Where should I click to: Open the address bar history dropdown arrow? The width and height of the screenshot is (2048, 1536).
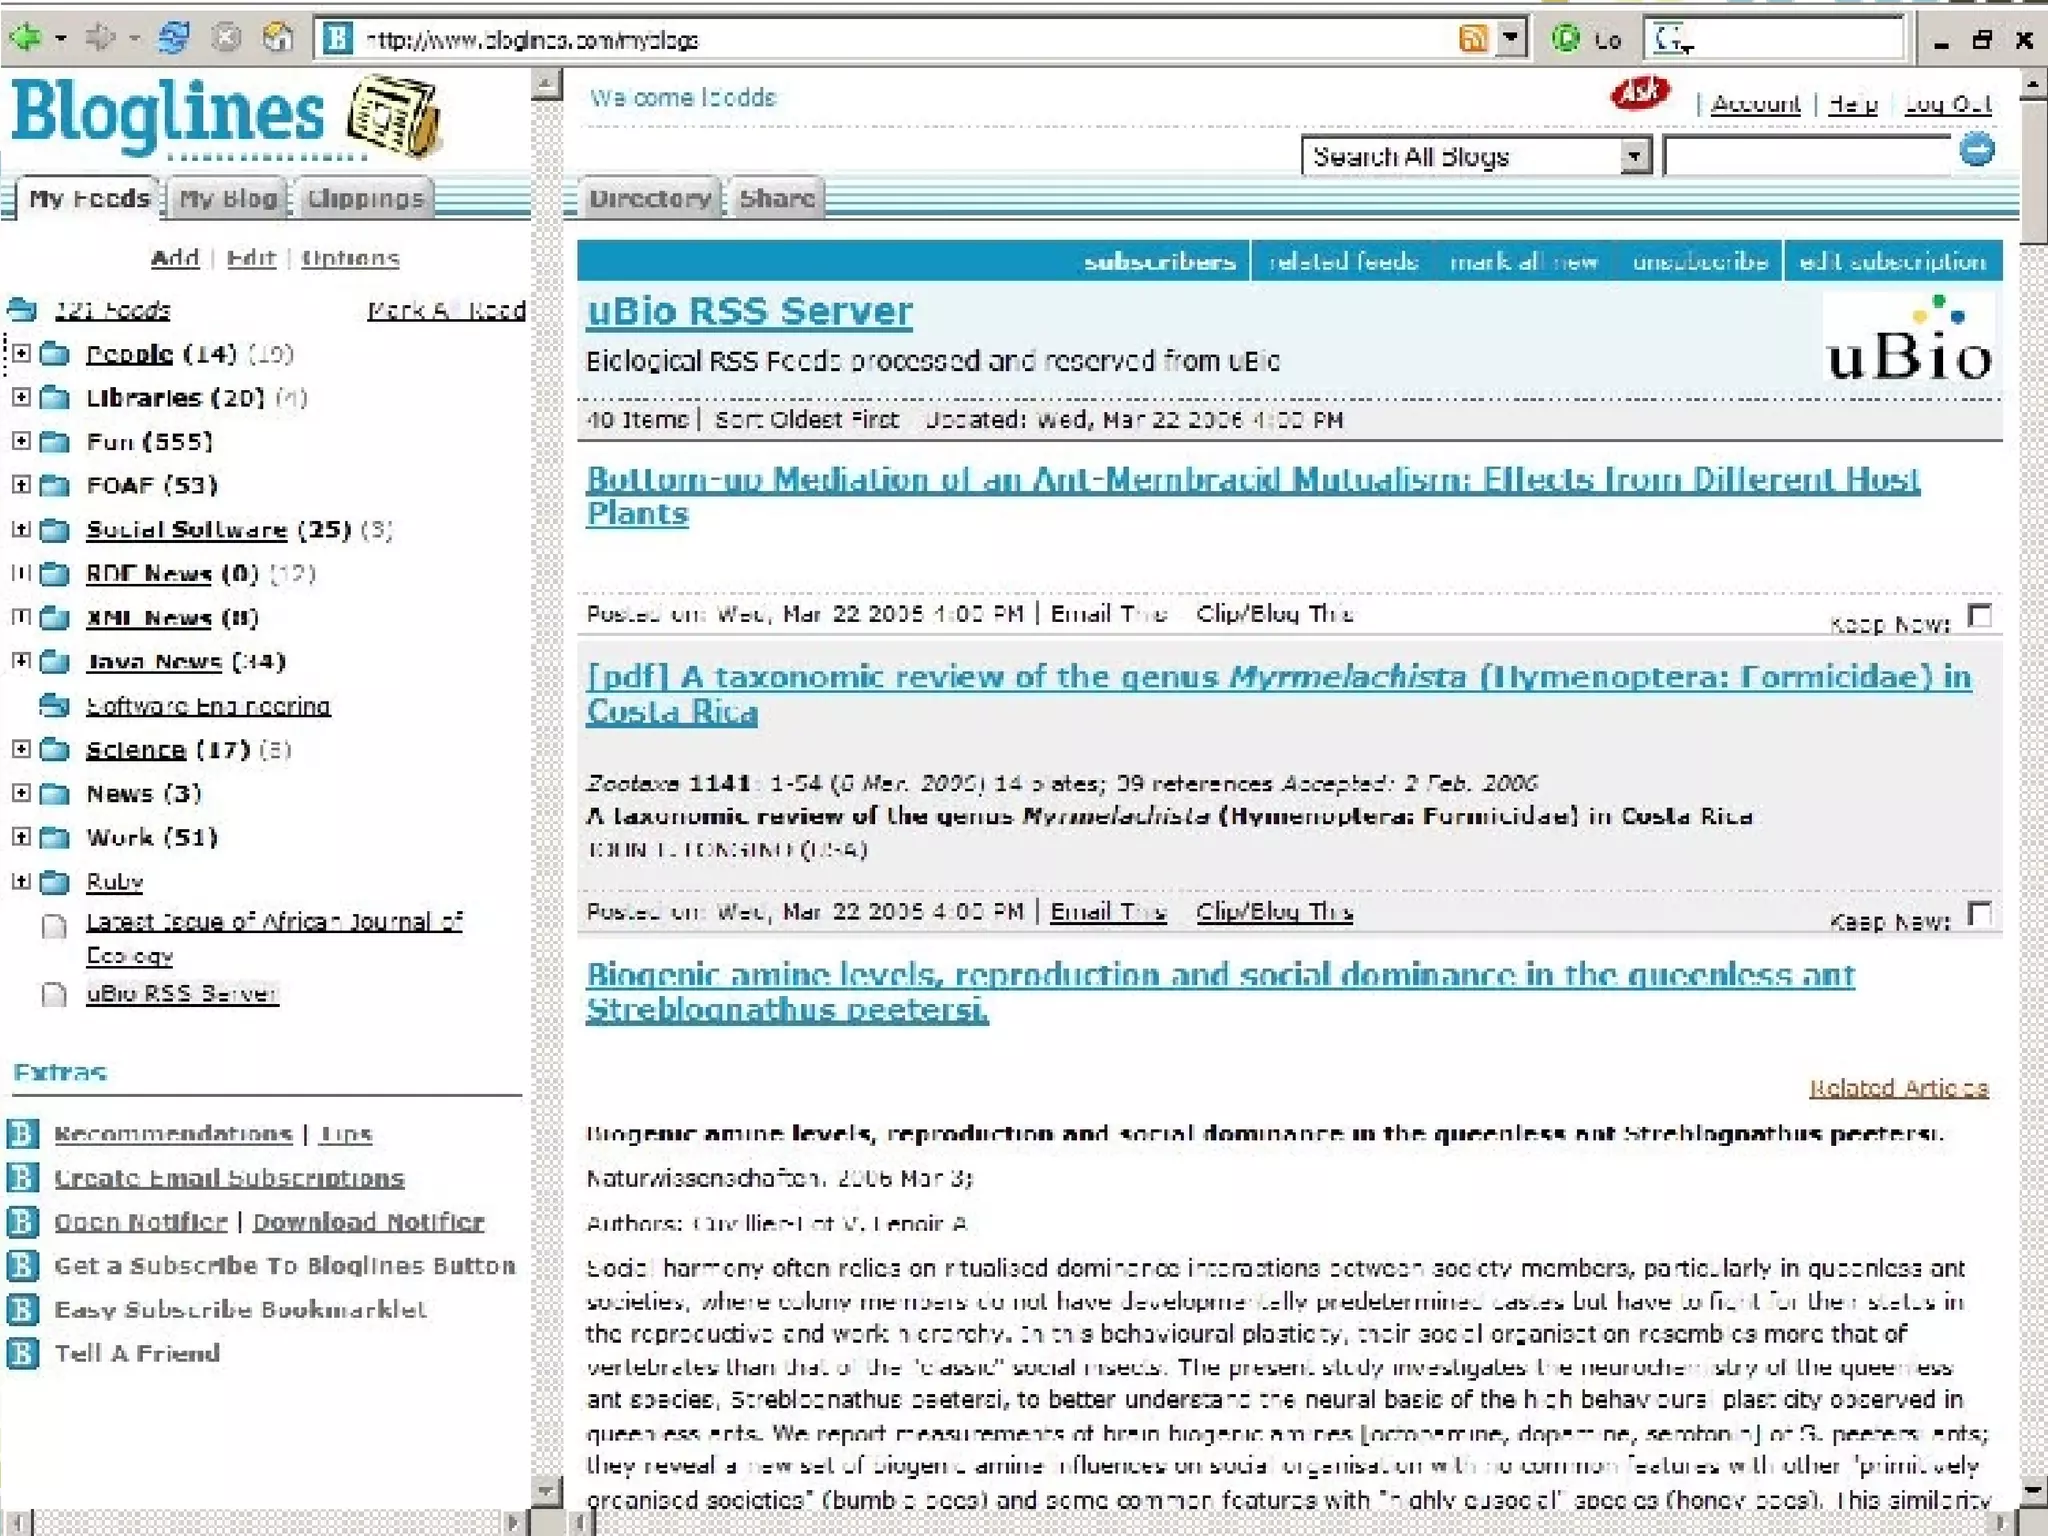pyautogui.click(x=1511, y=39)
